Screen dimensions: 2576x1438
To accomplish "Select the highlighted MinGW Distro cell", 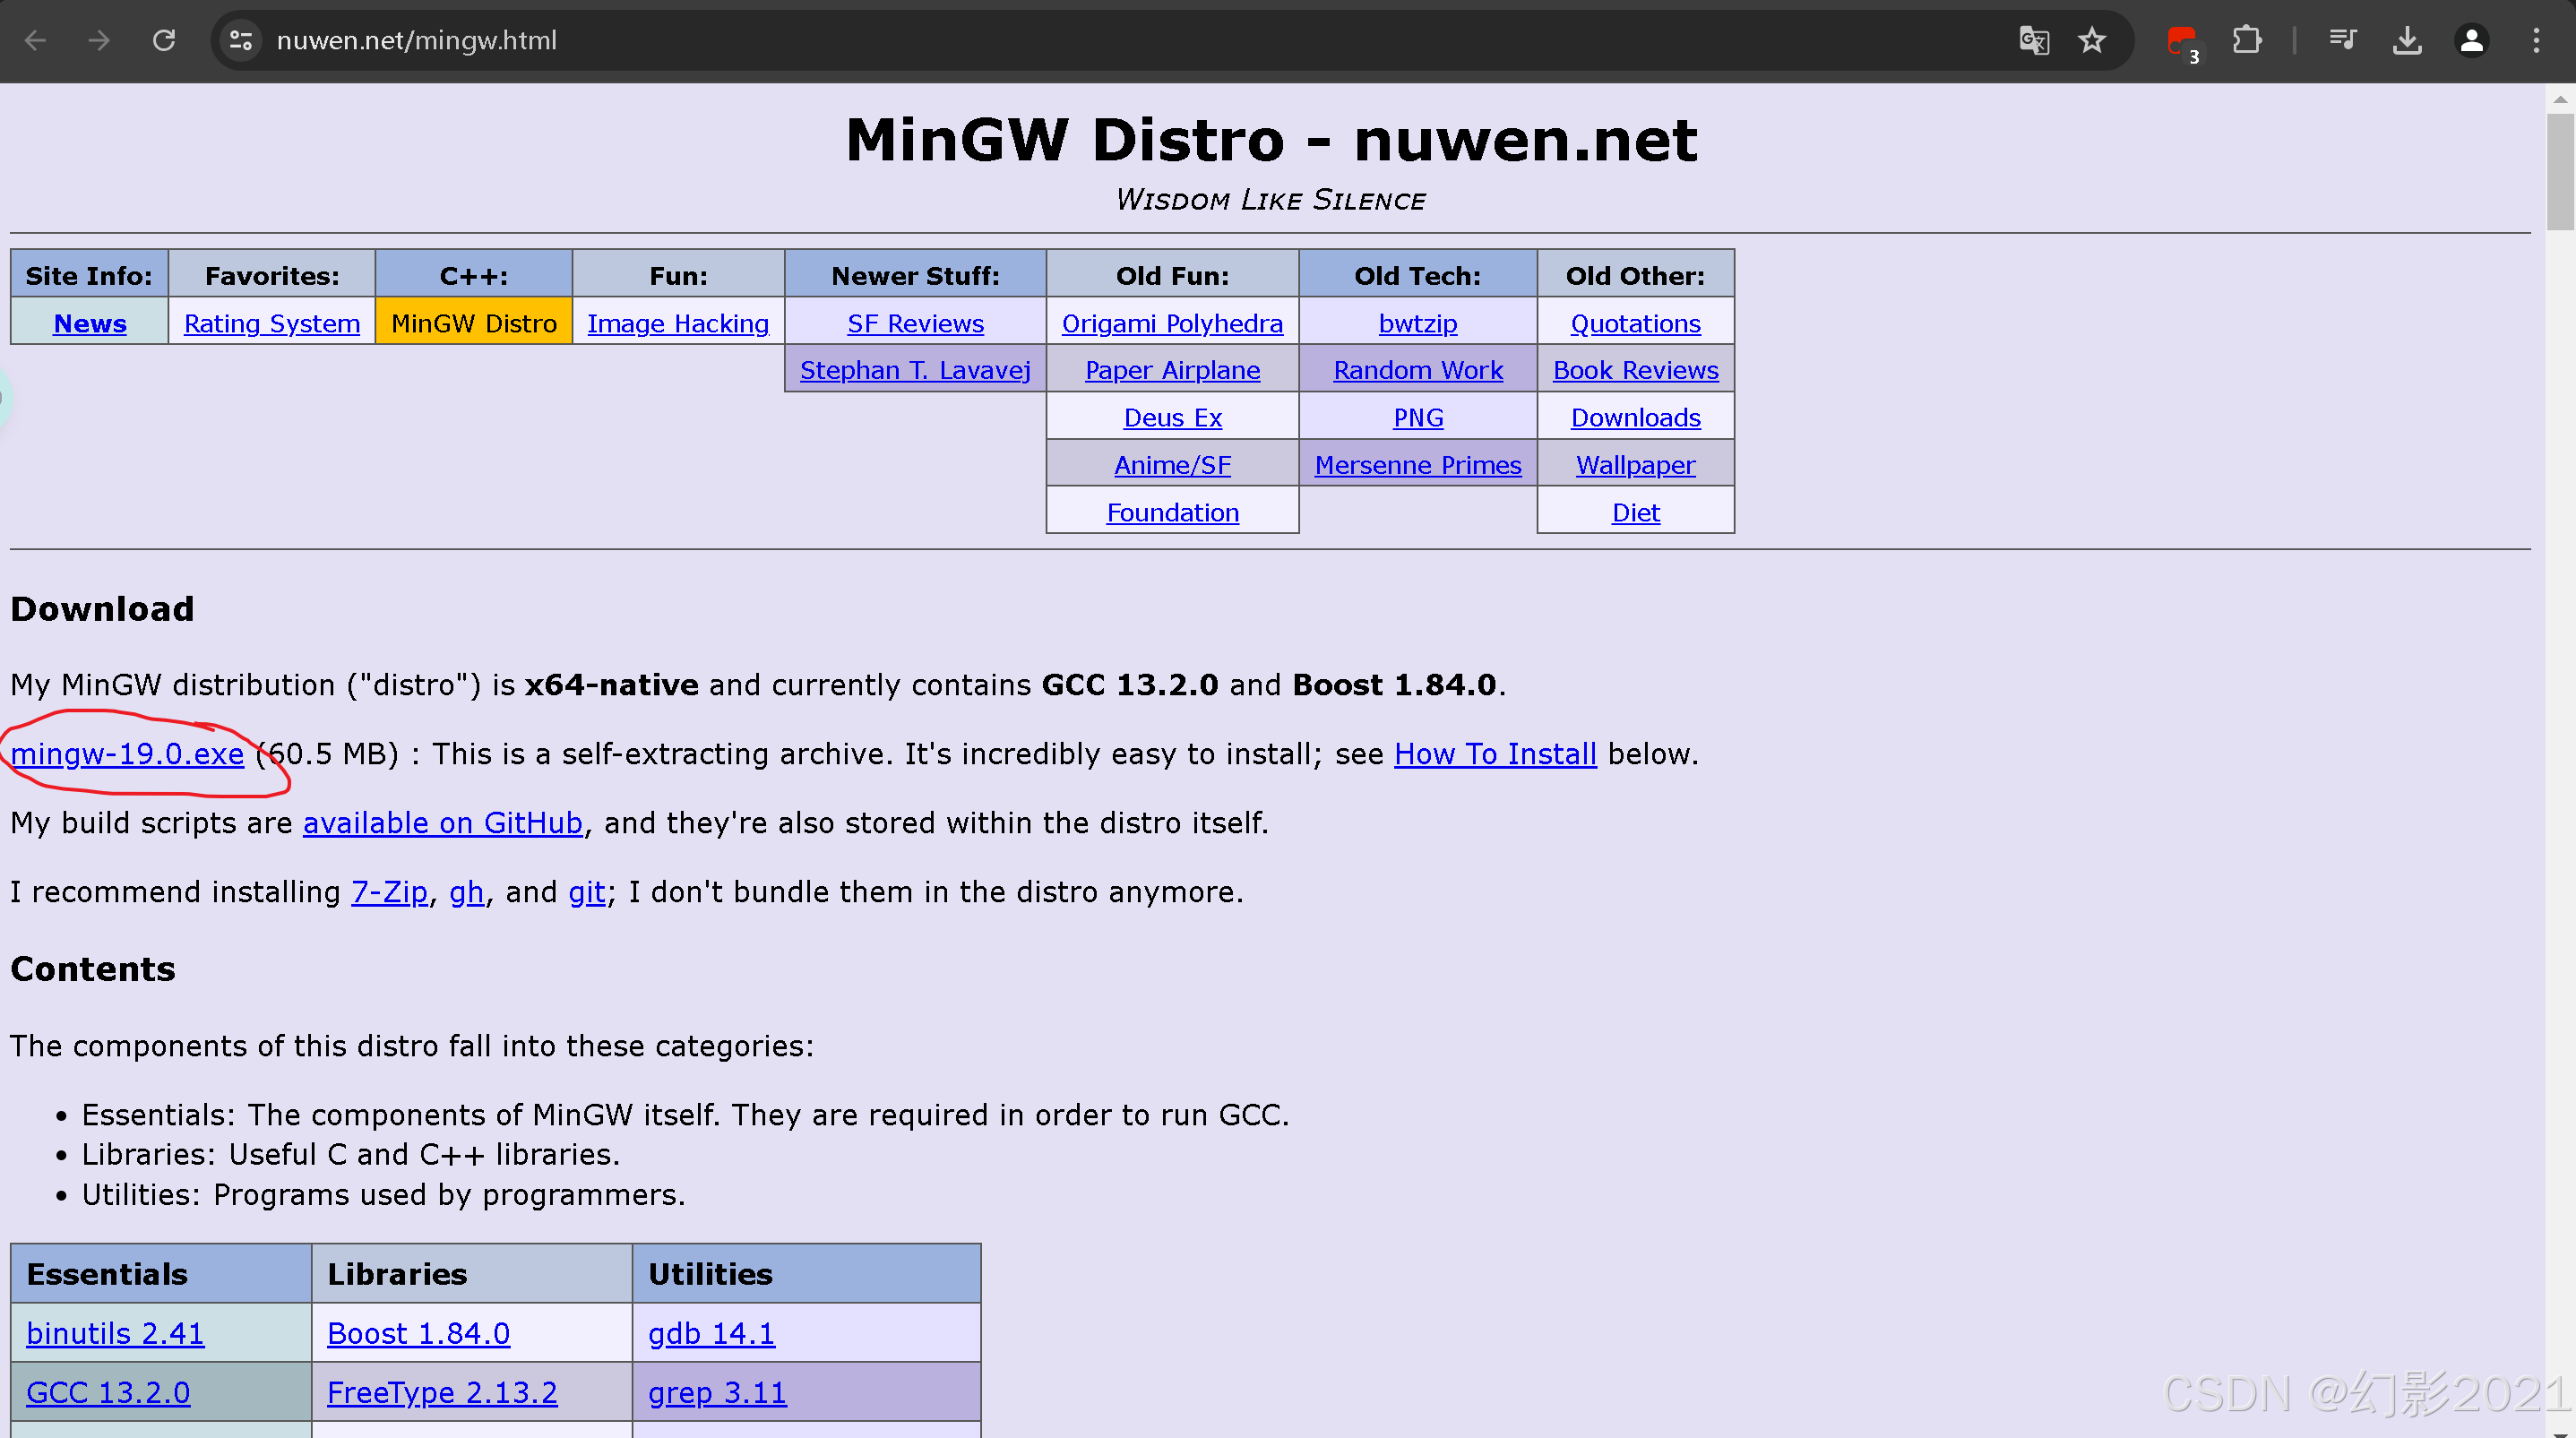I will (473, 322).
